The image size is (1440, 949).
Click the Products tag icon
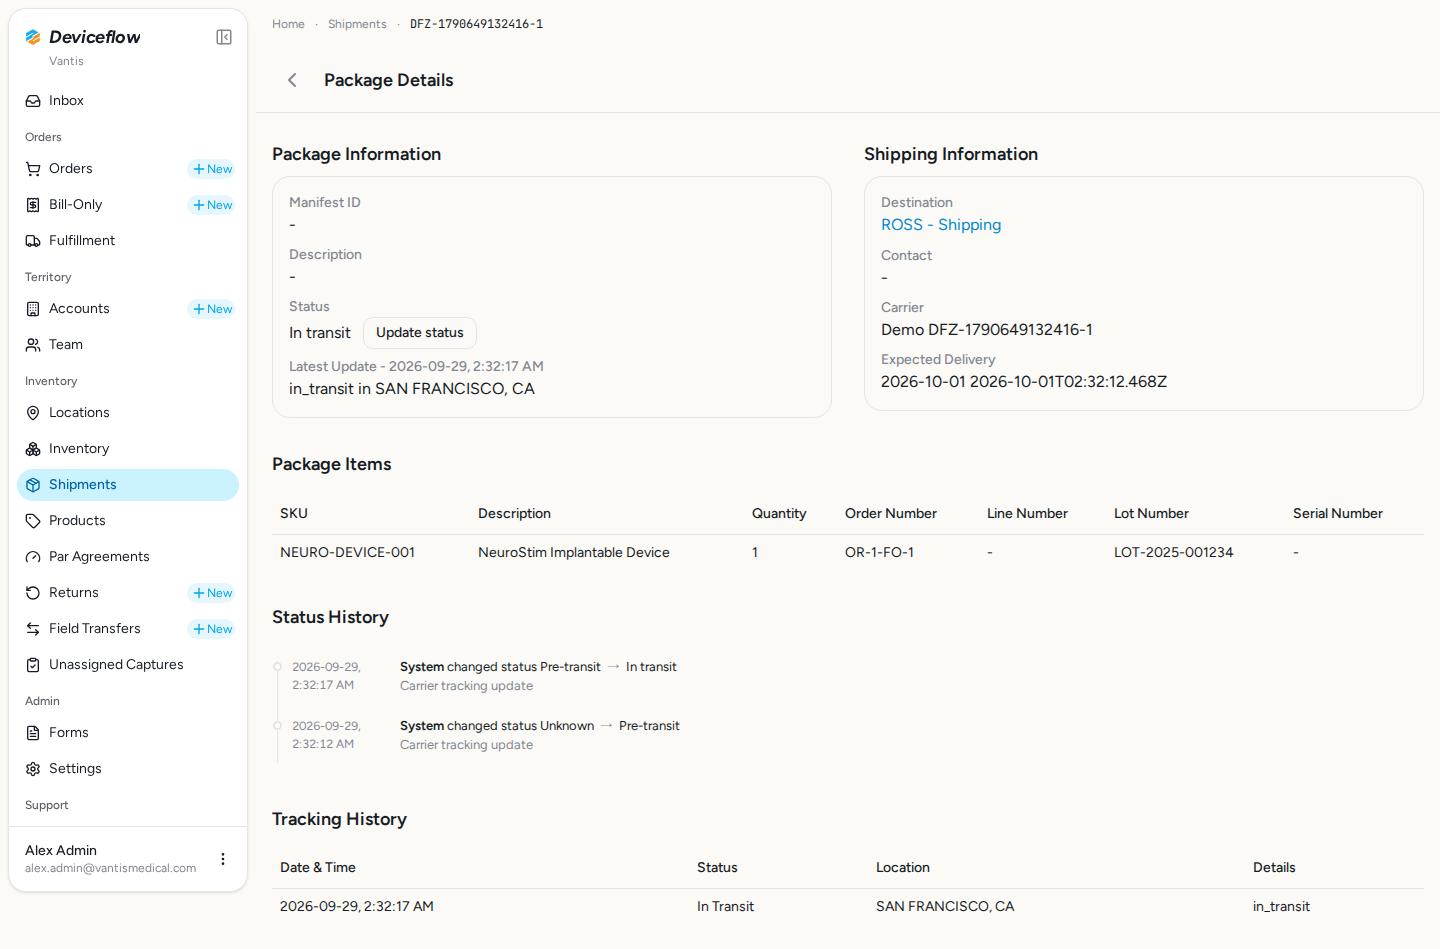[x=33, y=521]
